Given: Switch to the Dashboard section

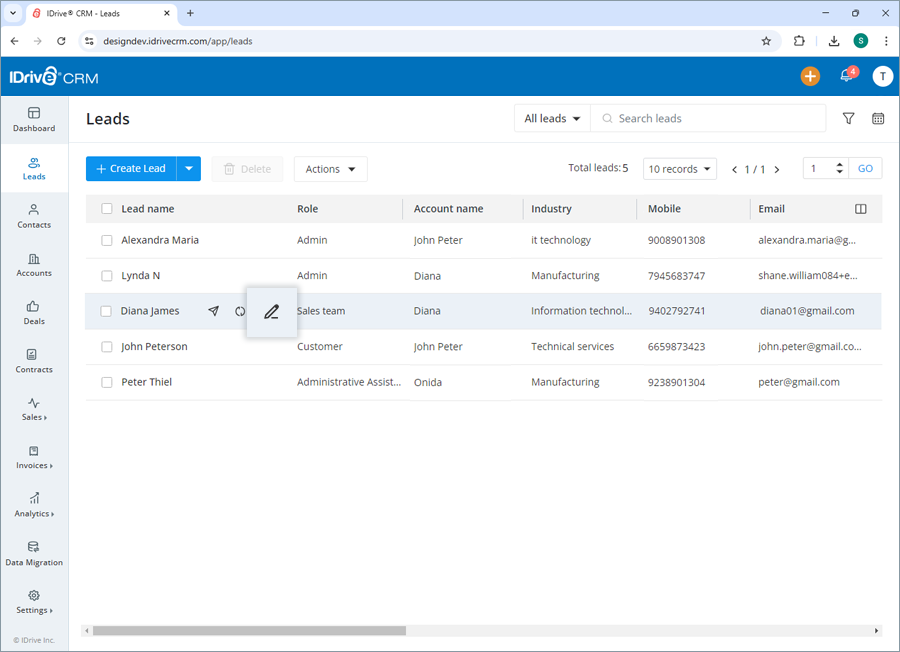Looking at the screenshot, I should point(34,120).
